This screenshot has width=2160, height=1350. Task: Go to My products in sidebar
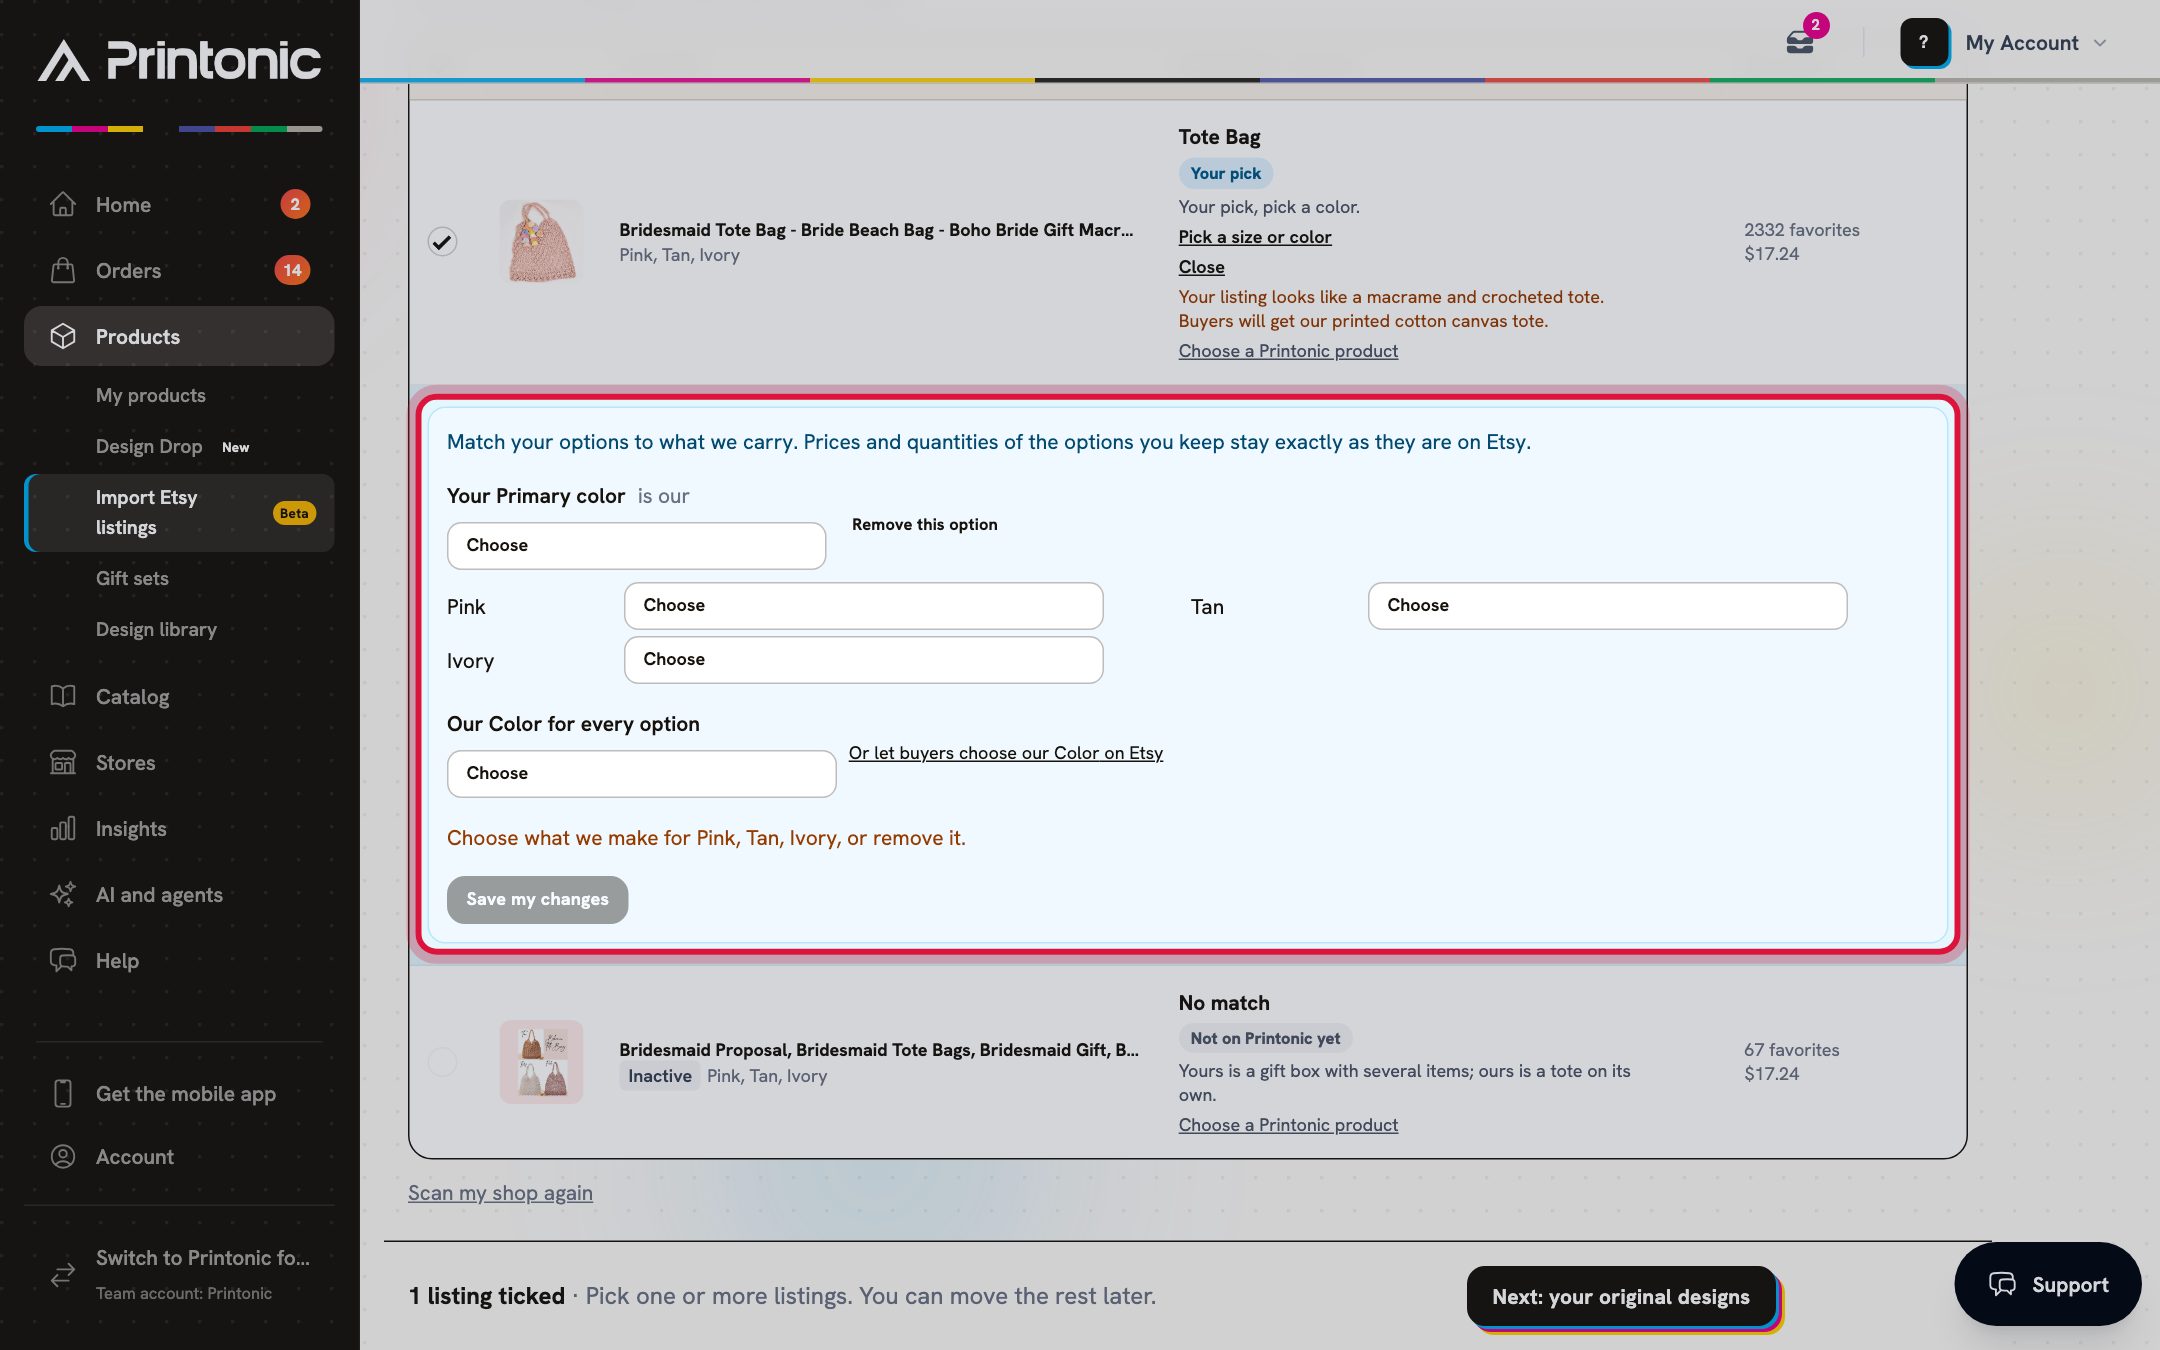click(150, 395)
